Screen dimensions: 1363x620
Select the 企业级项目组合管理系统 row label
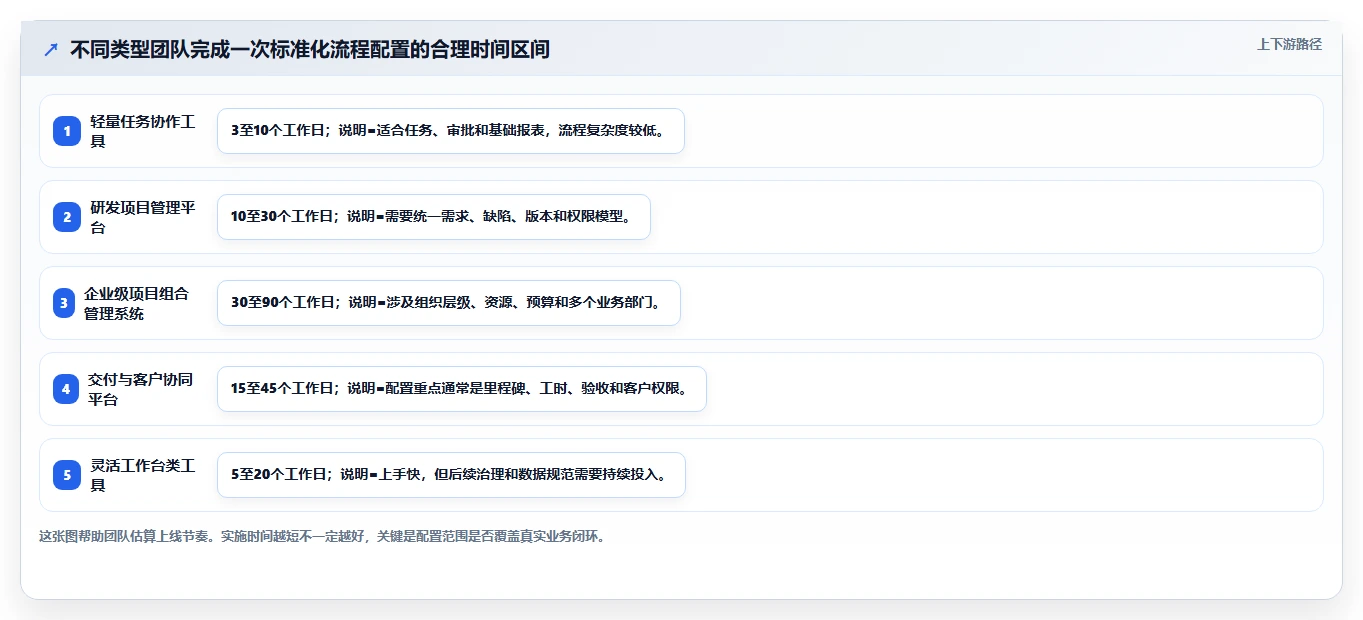[136, 303]
